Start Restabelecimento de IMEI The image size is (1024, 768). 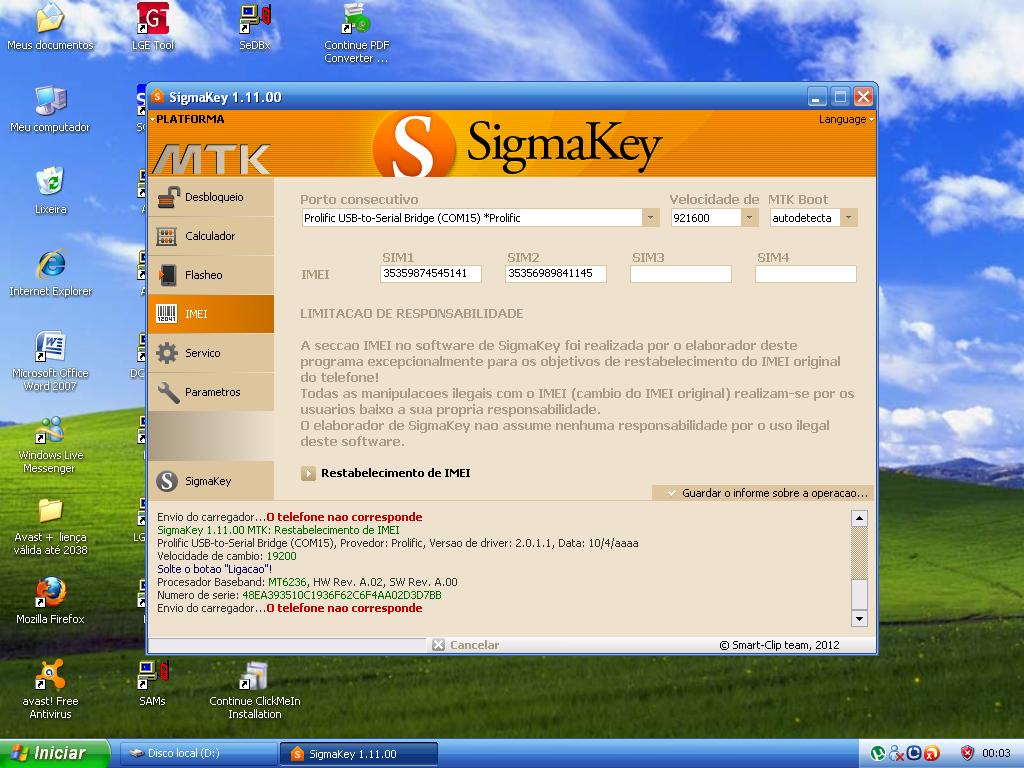pos(395,473)
